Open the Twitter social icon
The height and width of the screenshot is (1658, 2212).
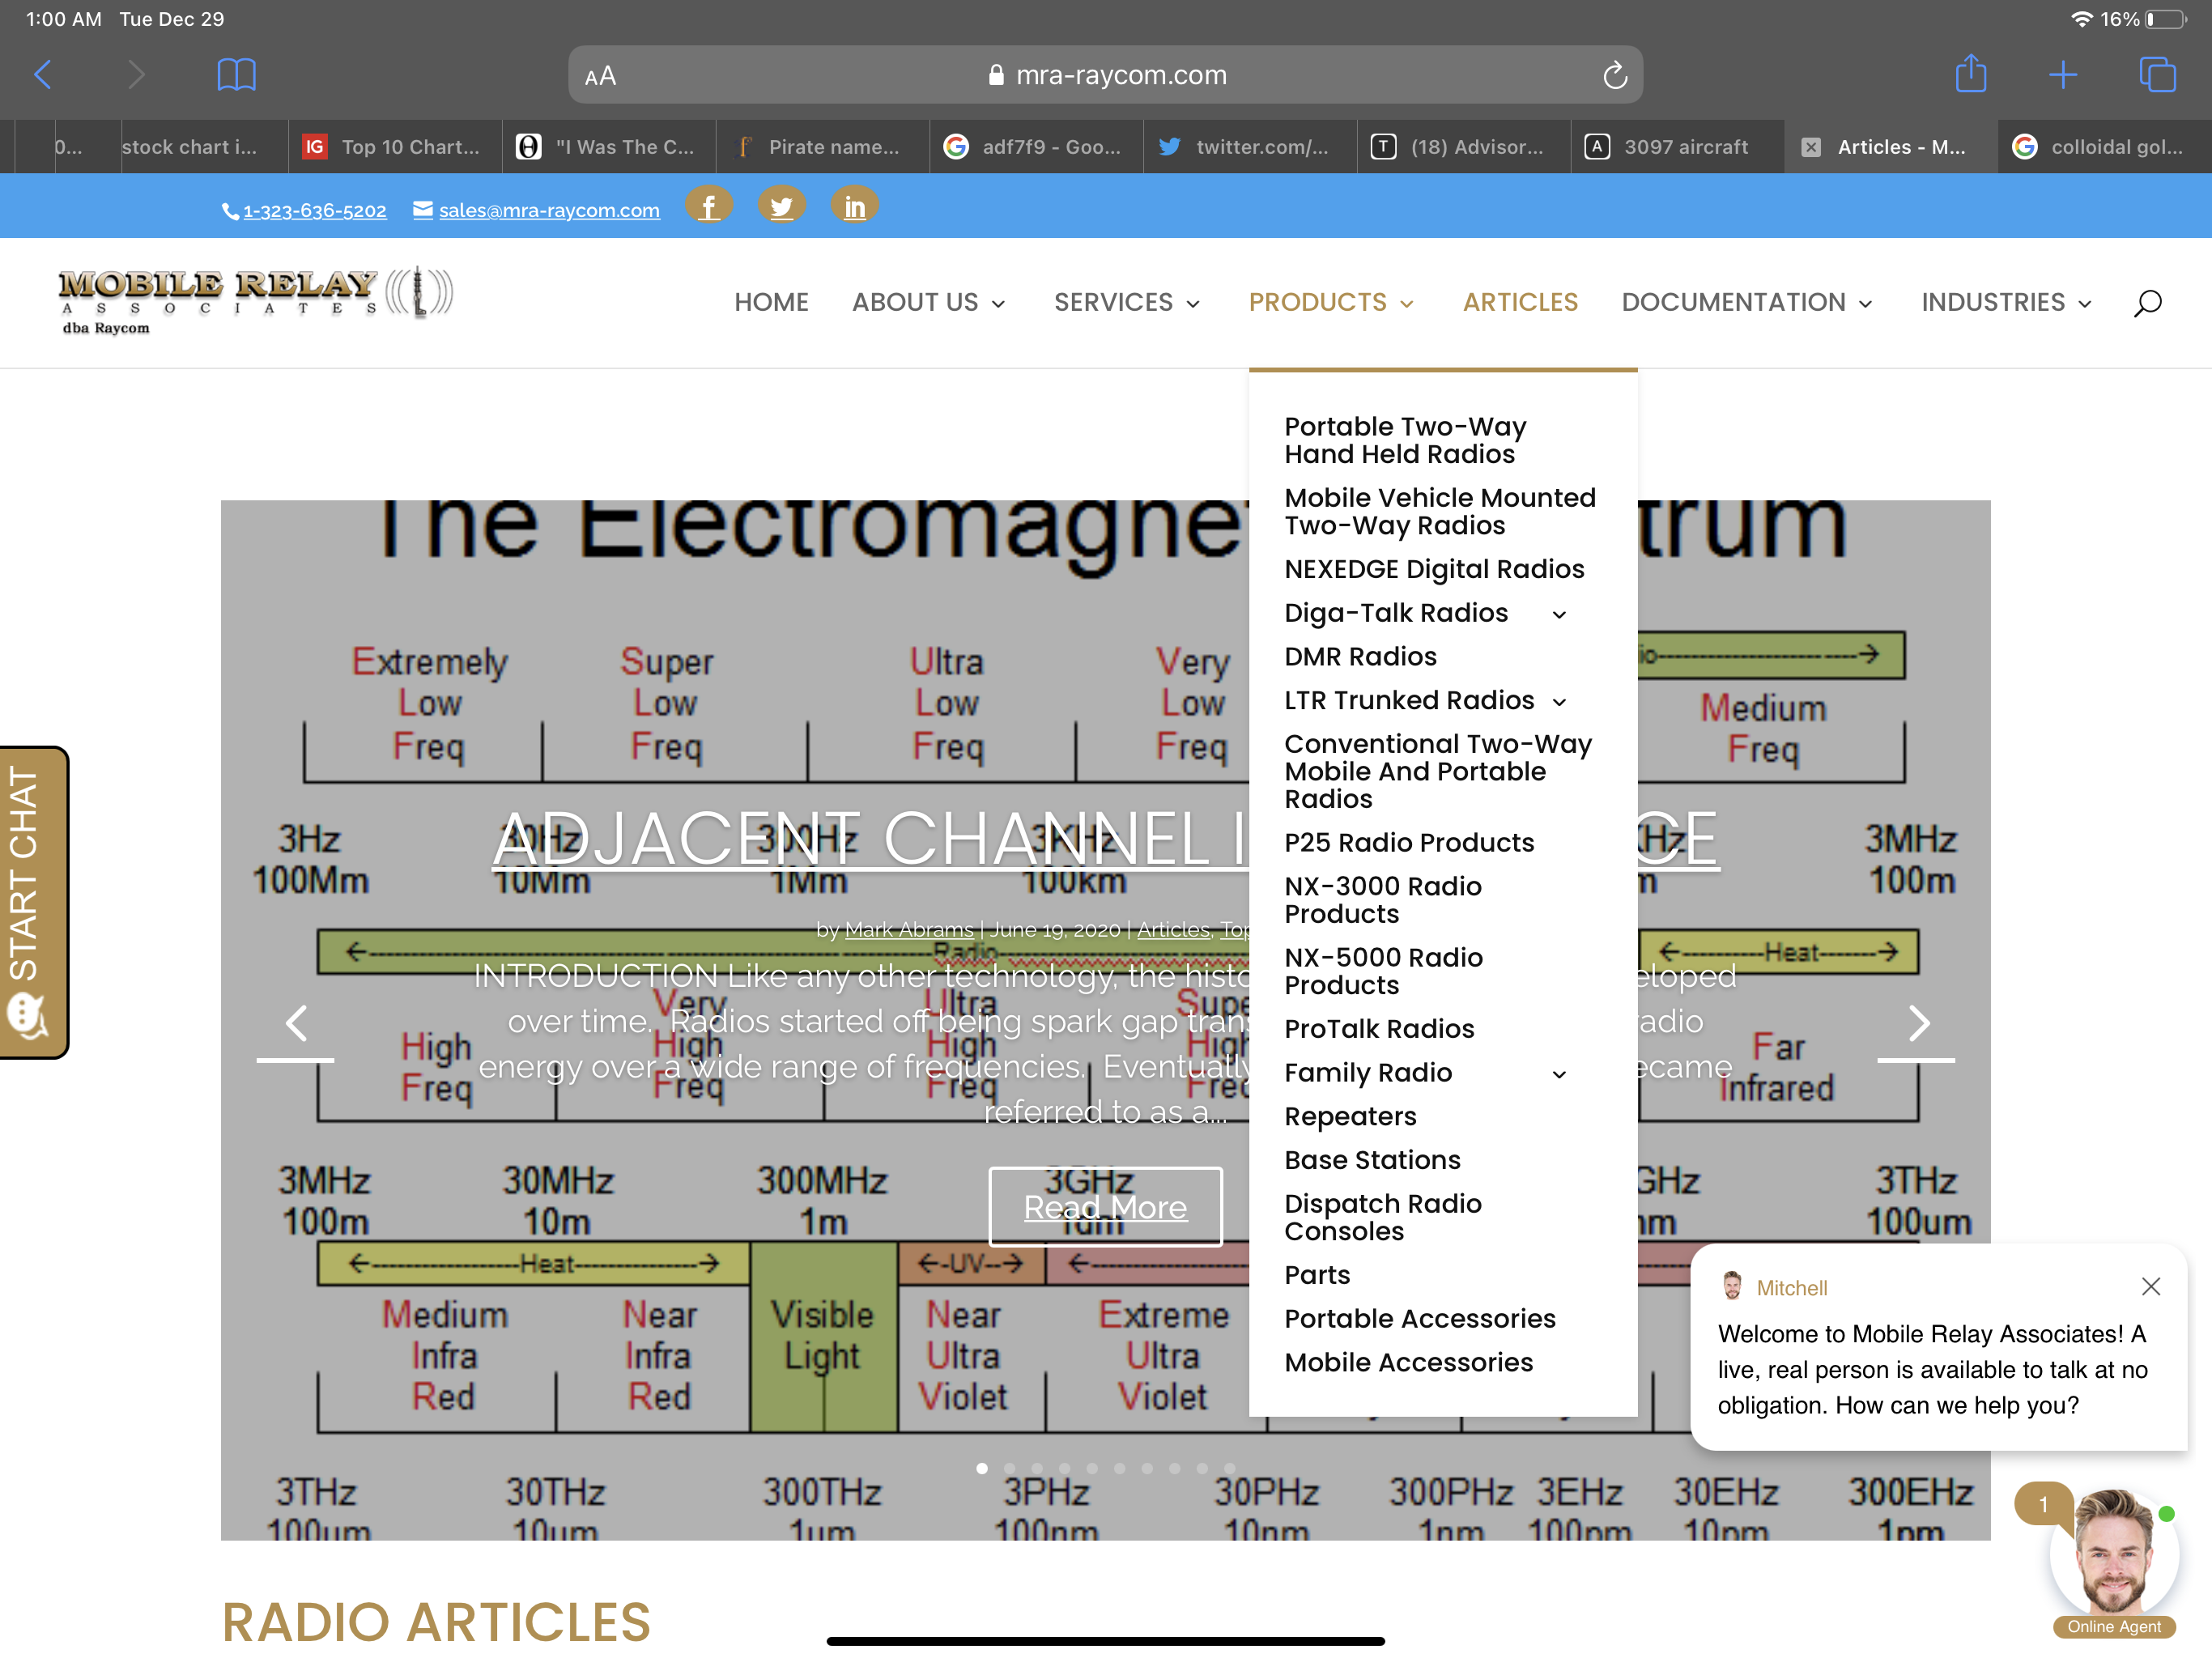(781, 206)
